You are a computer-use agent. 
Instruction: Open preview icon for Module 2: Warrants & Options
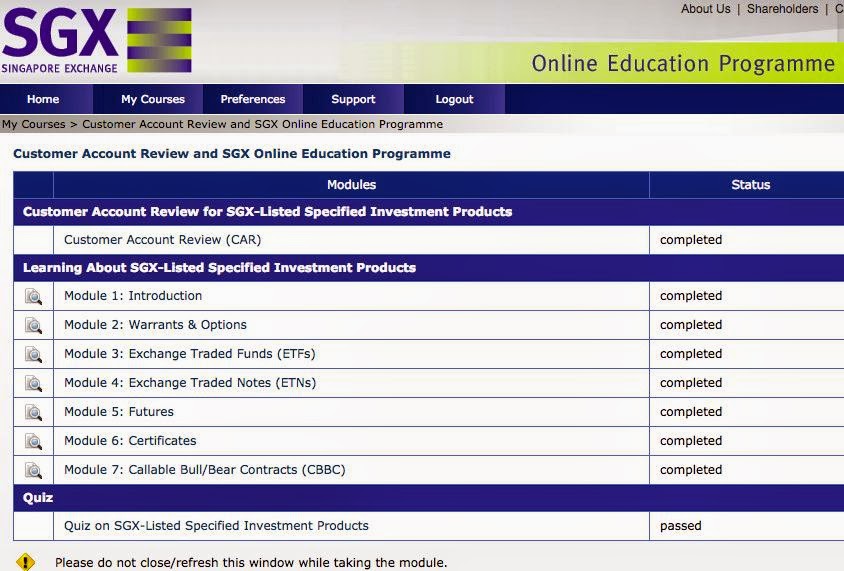(33, 325)
